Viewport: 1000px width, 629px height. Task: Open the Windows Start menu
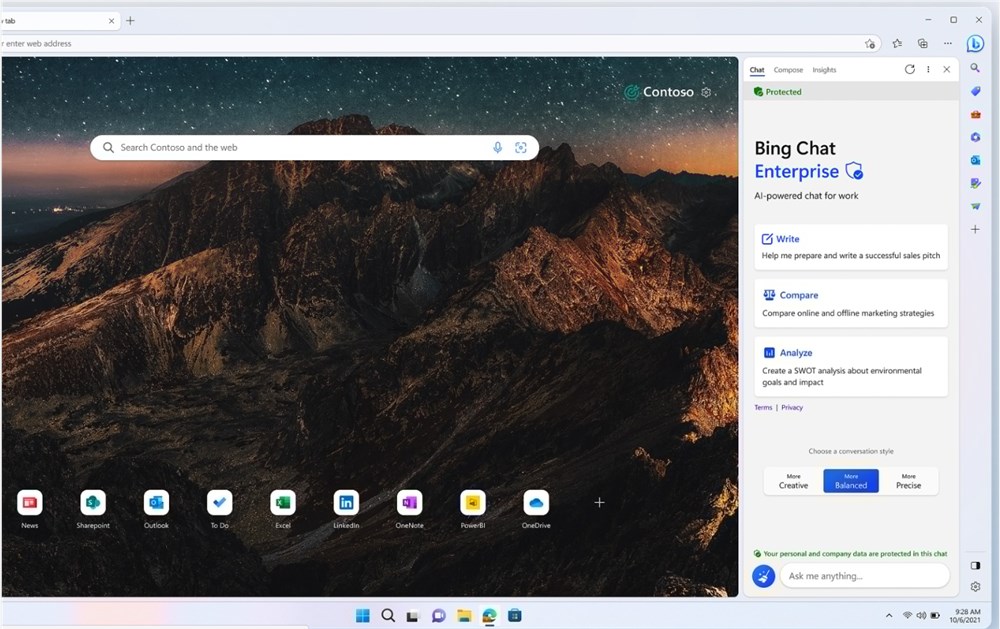click(x=363, y=616)
